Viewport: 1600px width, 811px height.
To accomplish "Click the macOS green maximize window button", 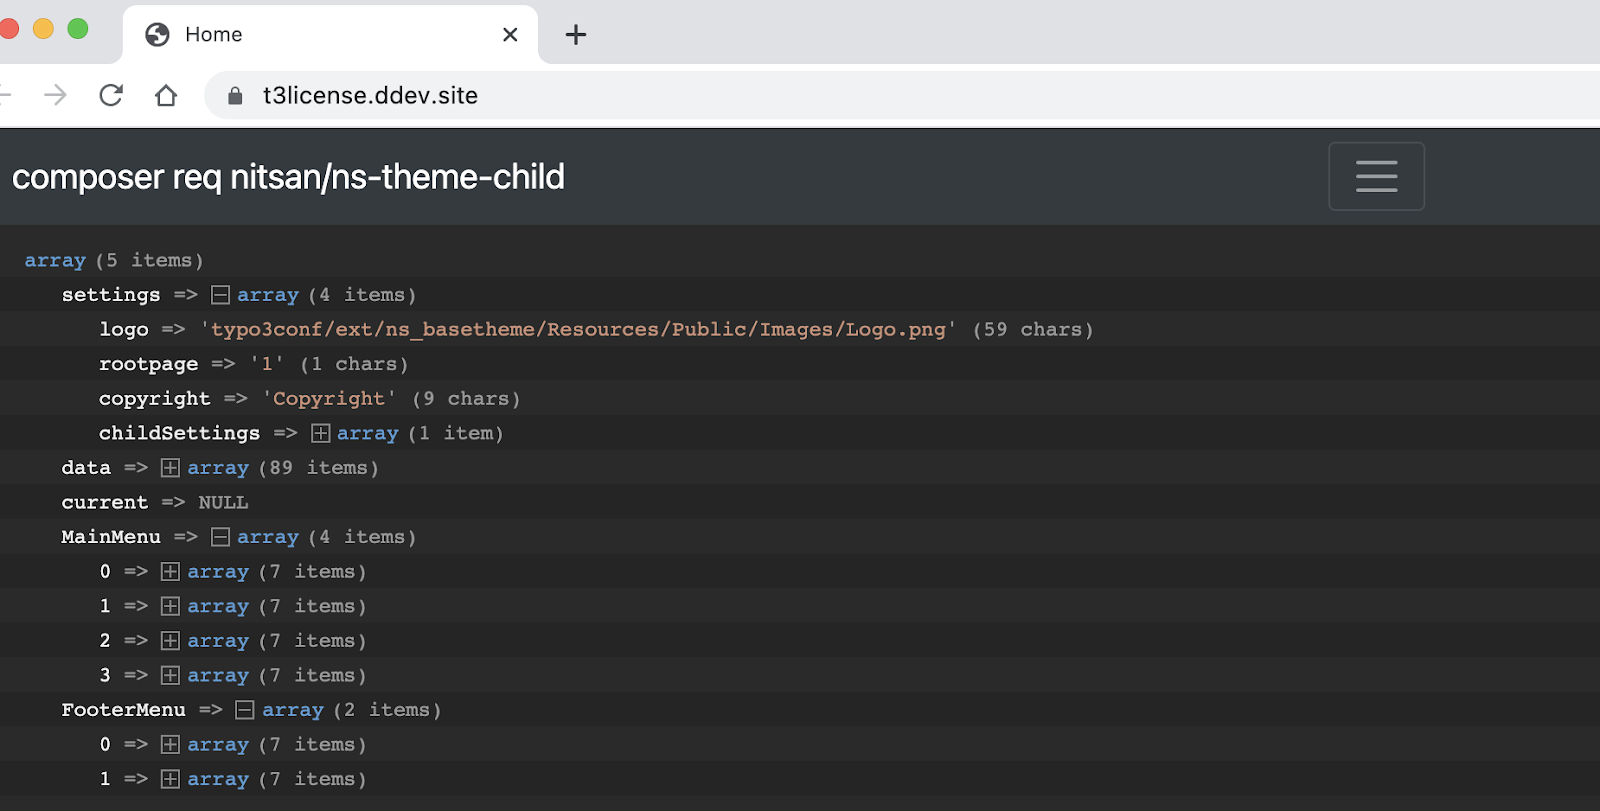I will [x=78, y=28].
